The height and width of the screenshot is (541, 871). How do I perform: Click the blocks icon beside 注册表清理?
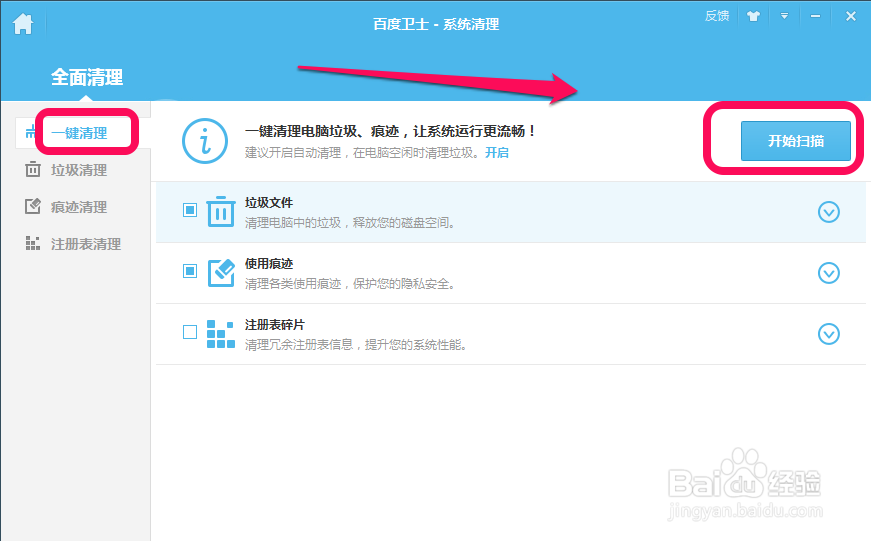point(33,243)
